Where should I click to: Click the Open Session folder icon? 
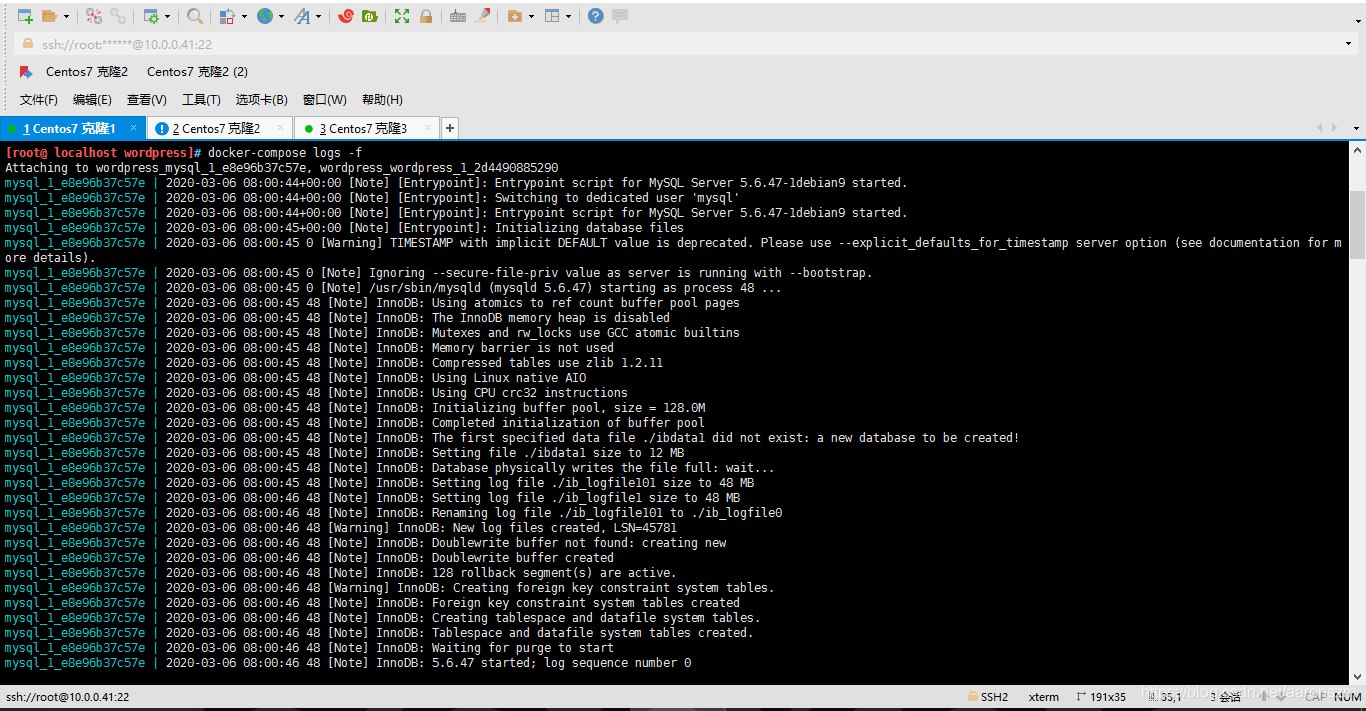50,16
